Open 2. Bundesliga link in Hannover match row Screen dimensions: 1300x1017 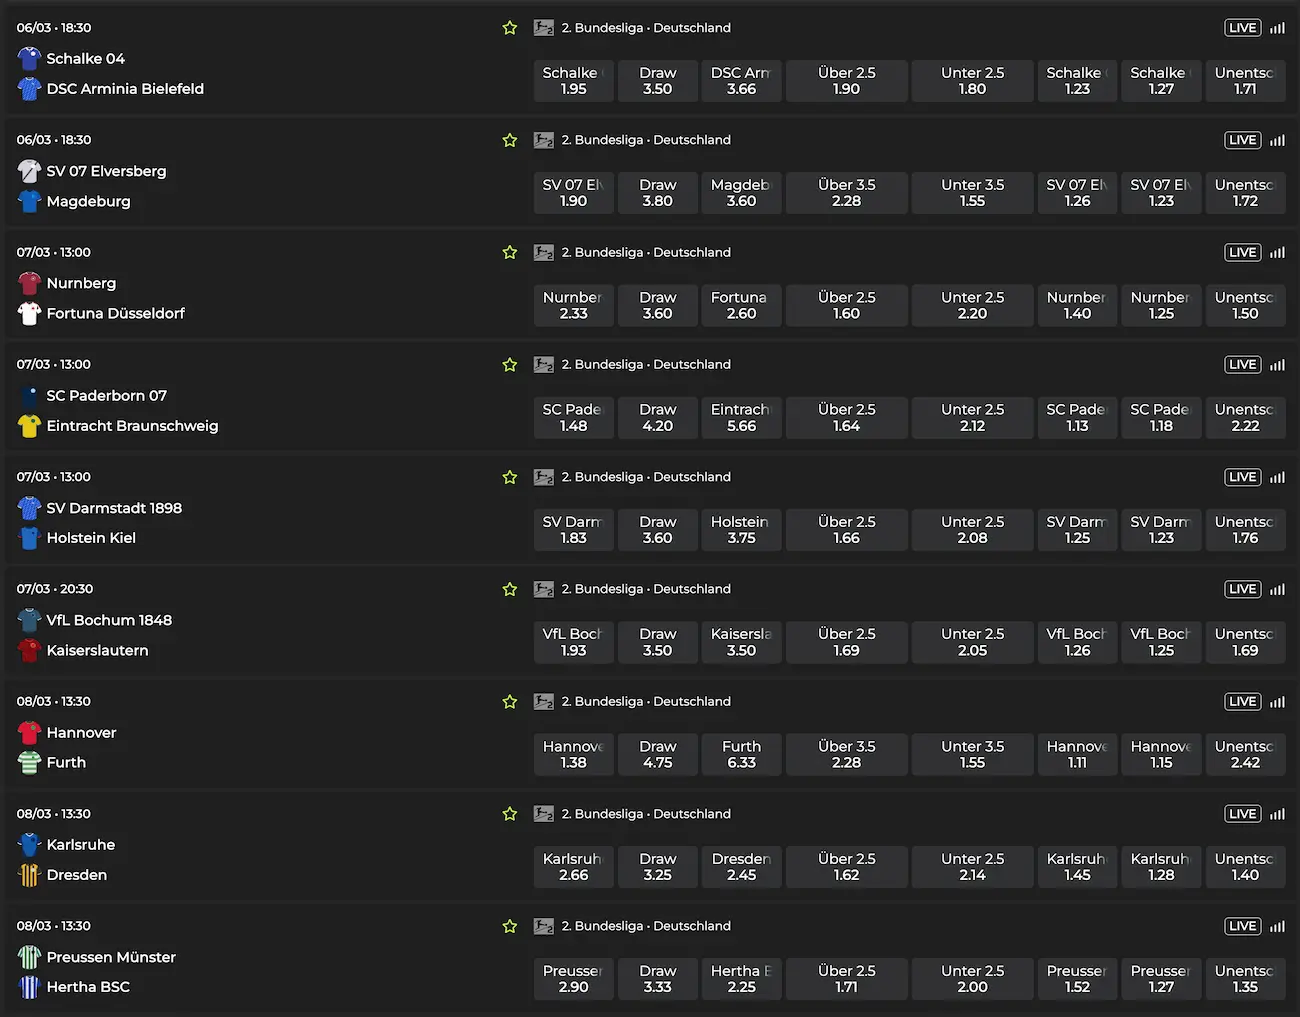[x=646, y=702]
